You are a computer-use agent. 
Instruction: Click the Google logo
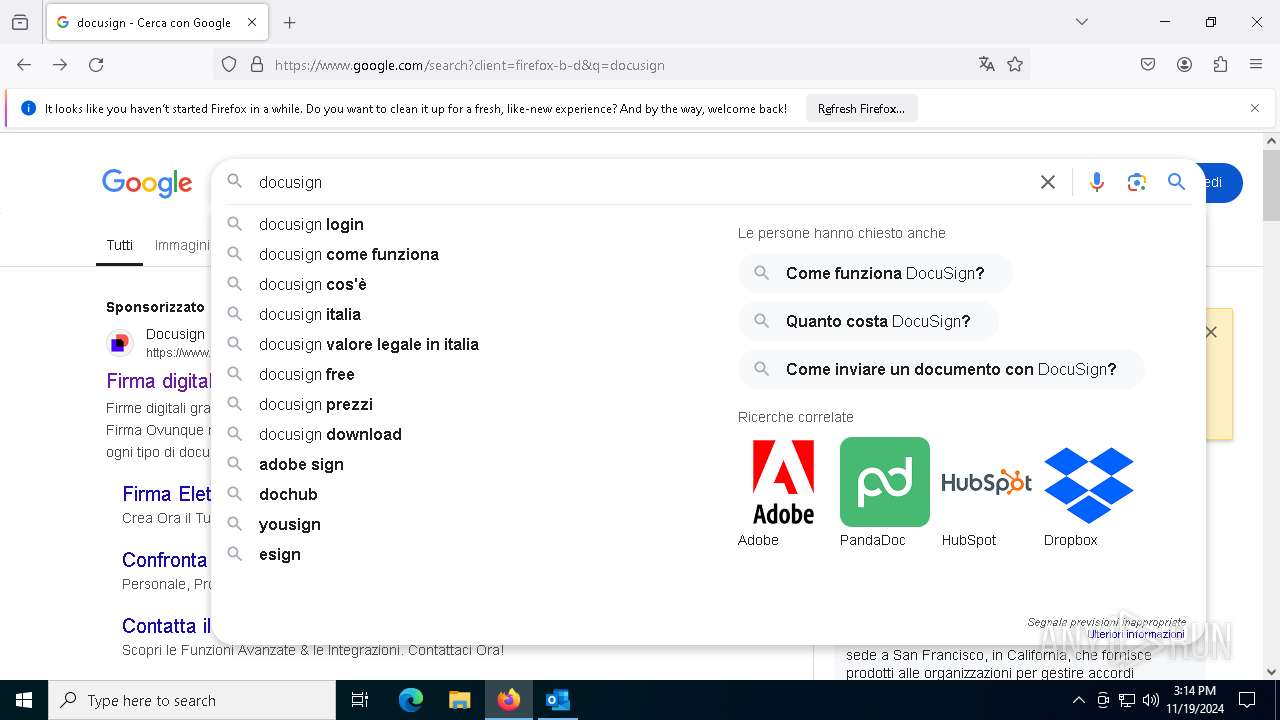click(x=147, y=183)
